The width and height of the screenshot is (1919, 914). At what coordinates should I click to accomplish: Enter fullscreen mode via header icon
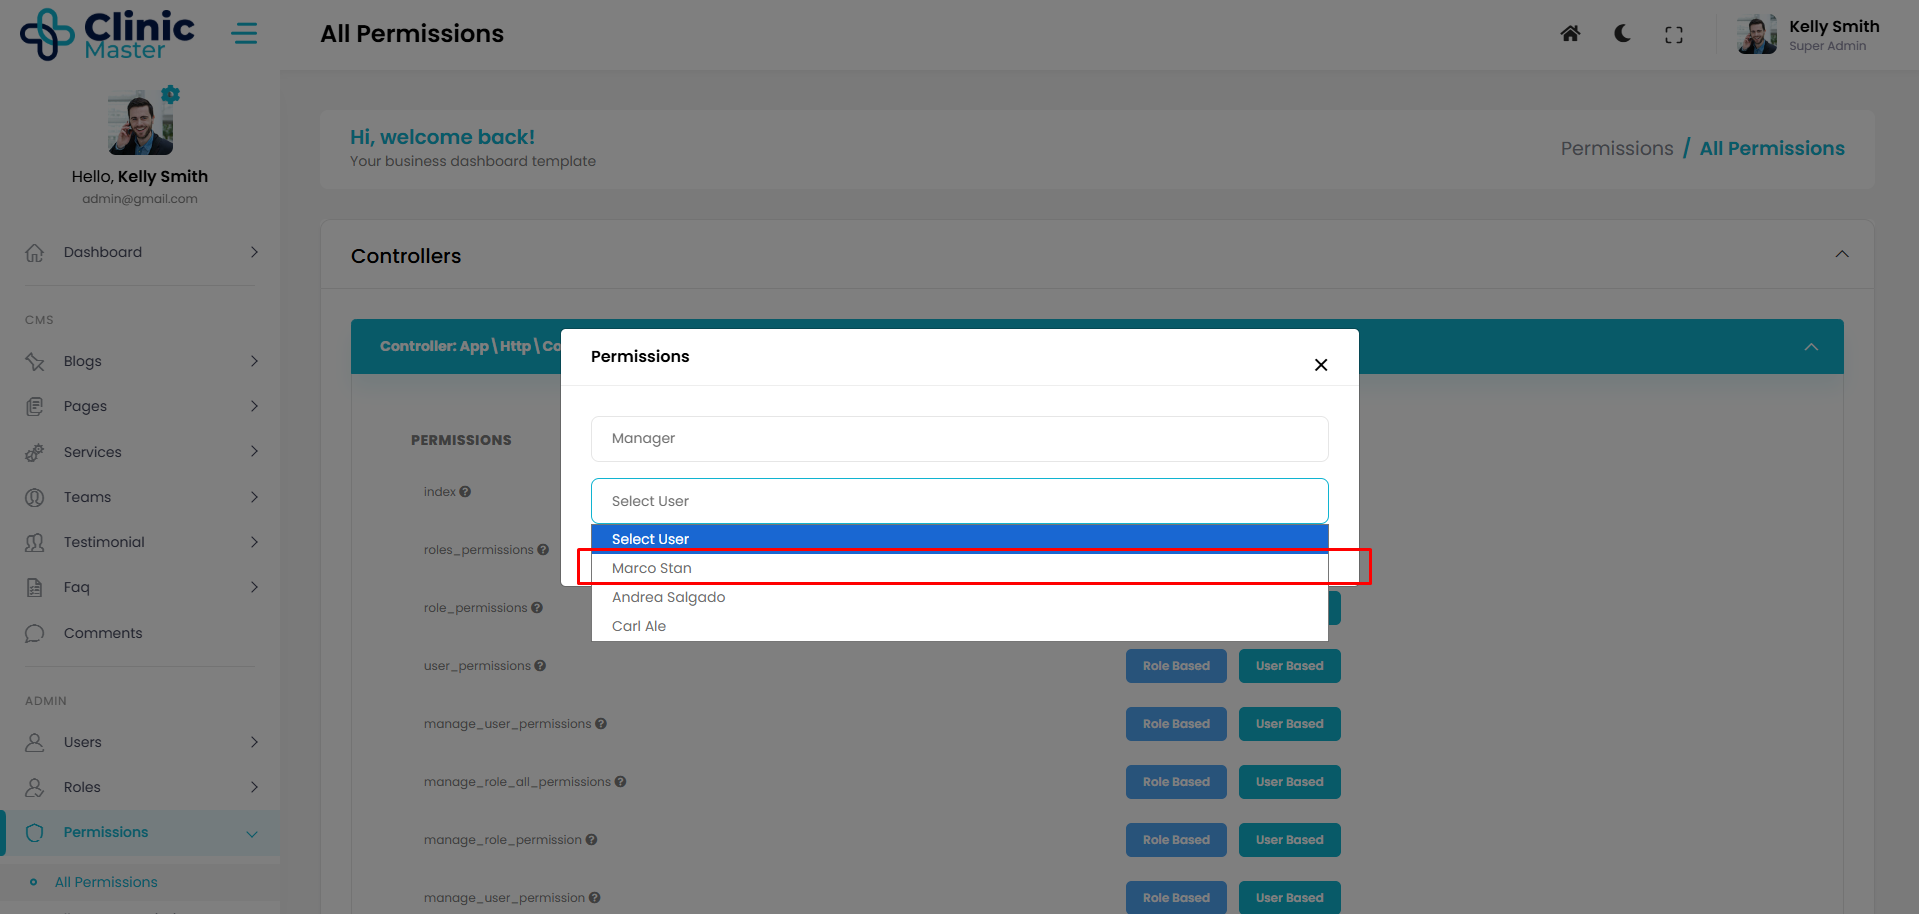(x=1673, y=35)
